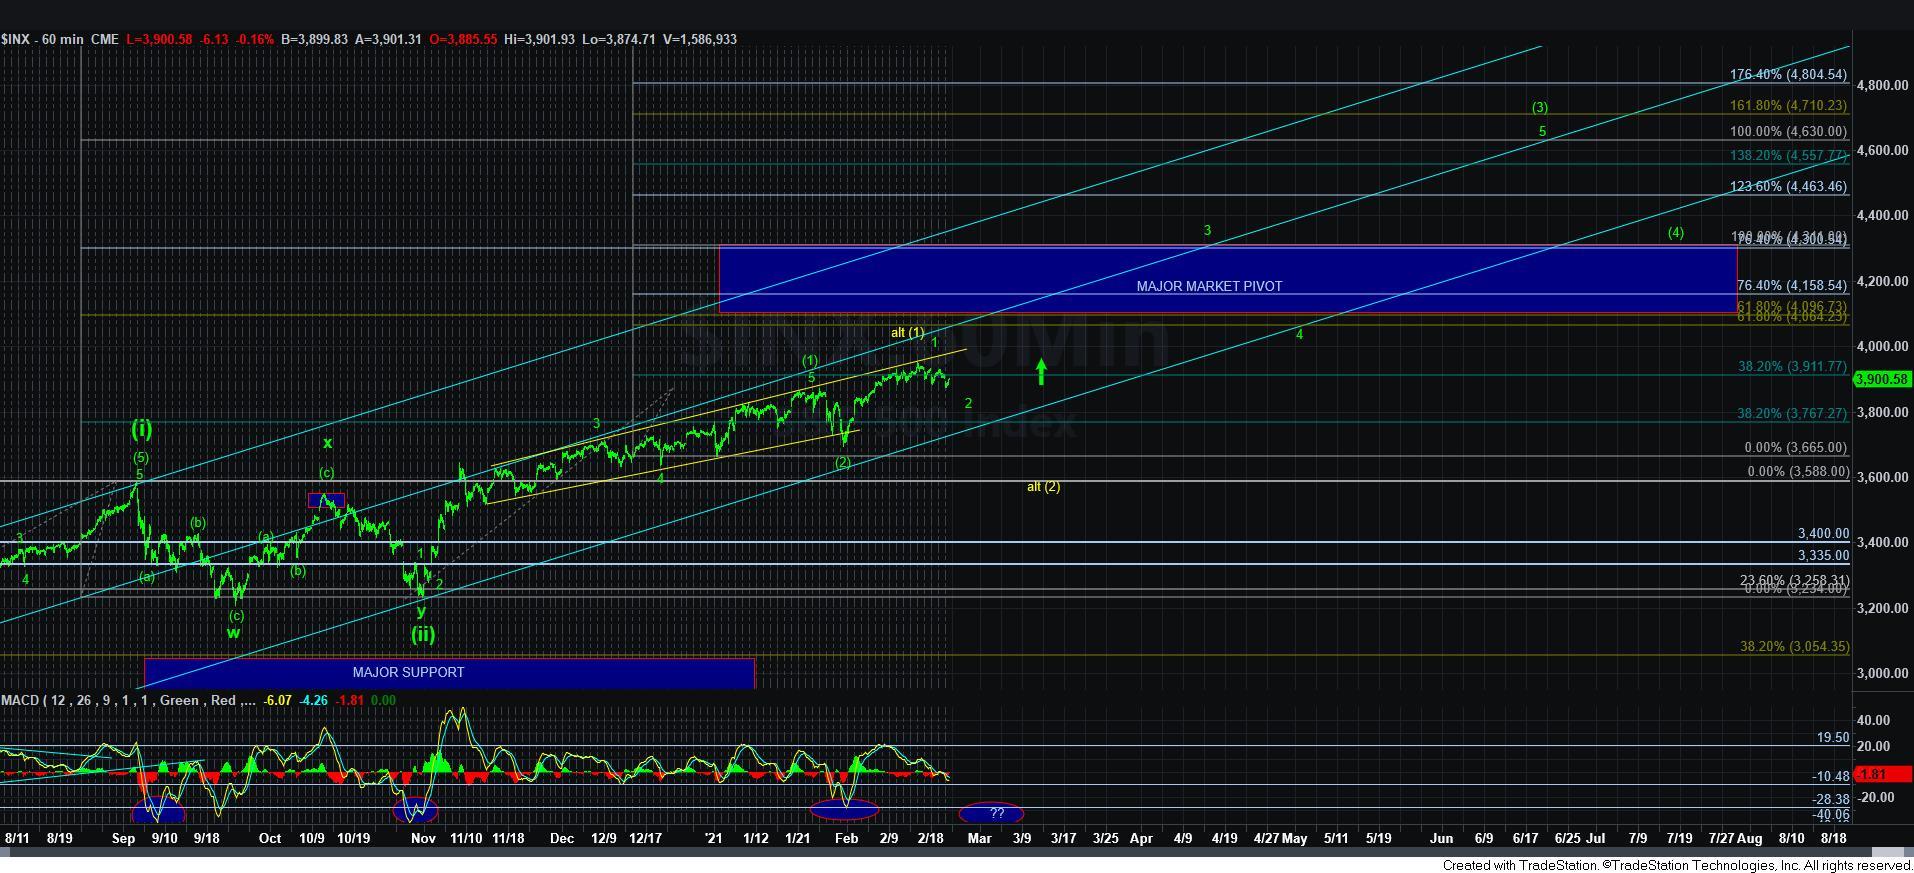
Task: Click the large green (i) wave label
Action: [141, 429]
